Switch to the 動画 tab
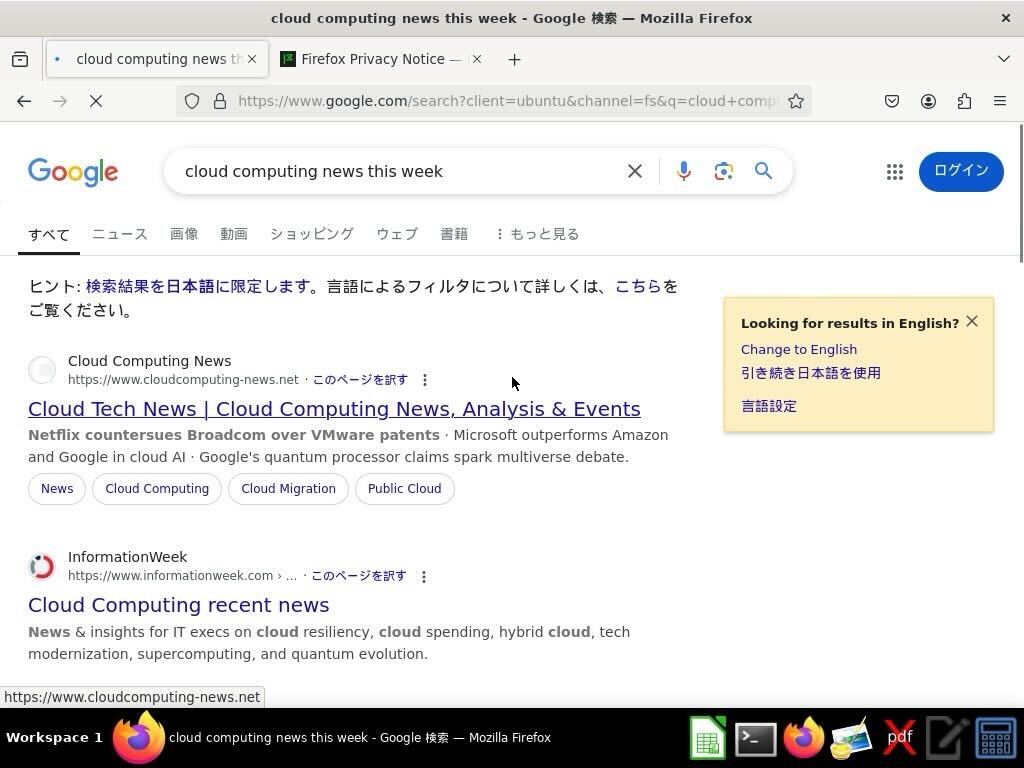1024x768 pixels. (234, 234)
